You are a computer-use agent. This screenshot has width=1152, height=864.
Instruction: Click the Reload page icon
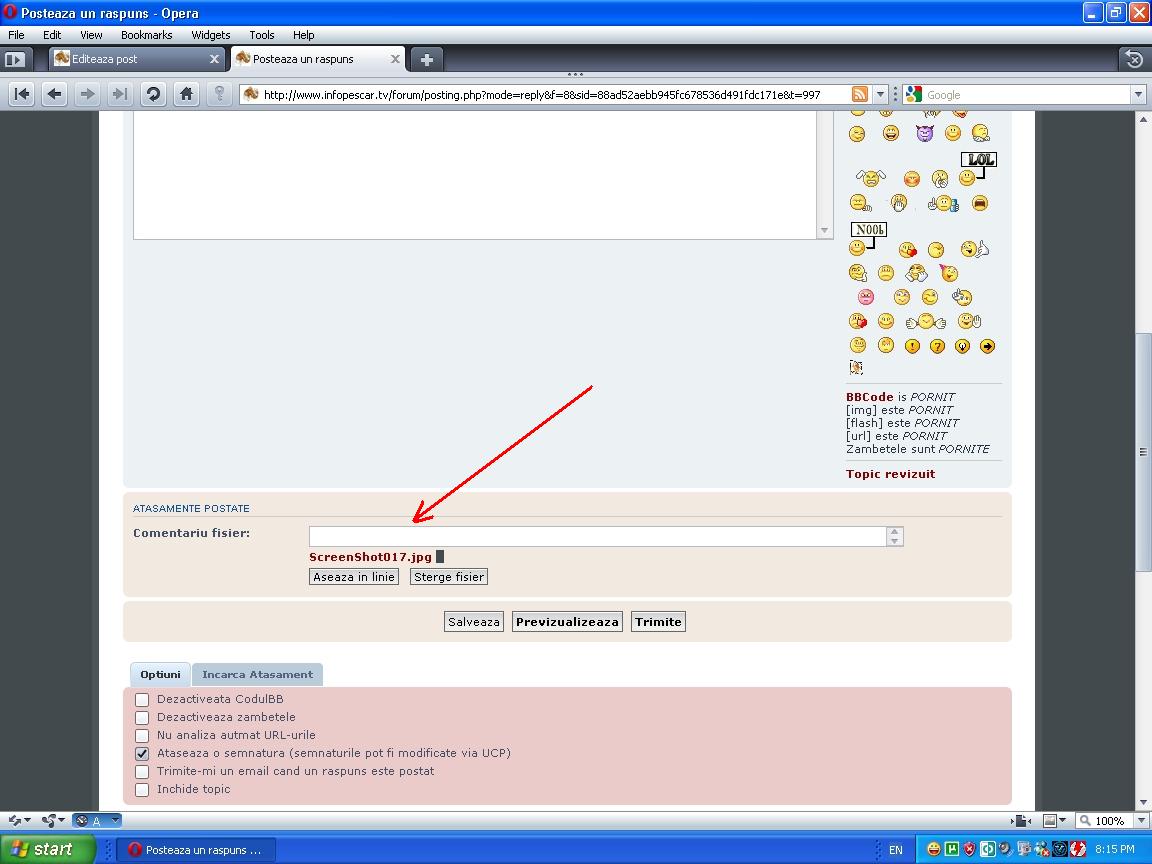153,94
